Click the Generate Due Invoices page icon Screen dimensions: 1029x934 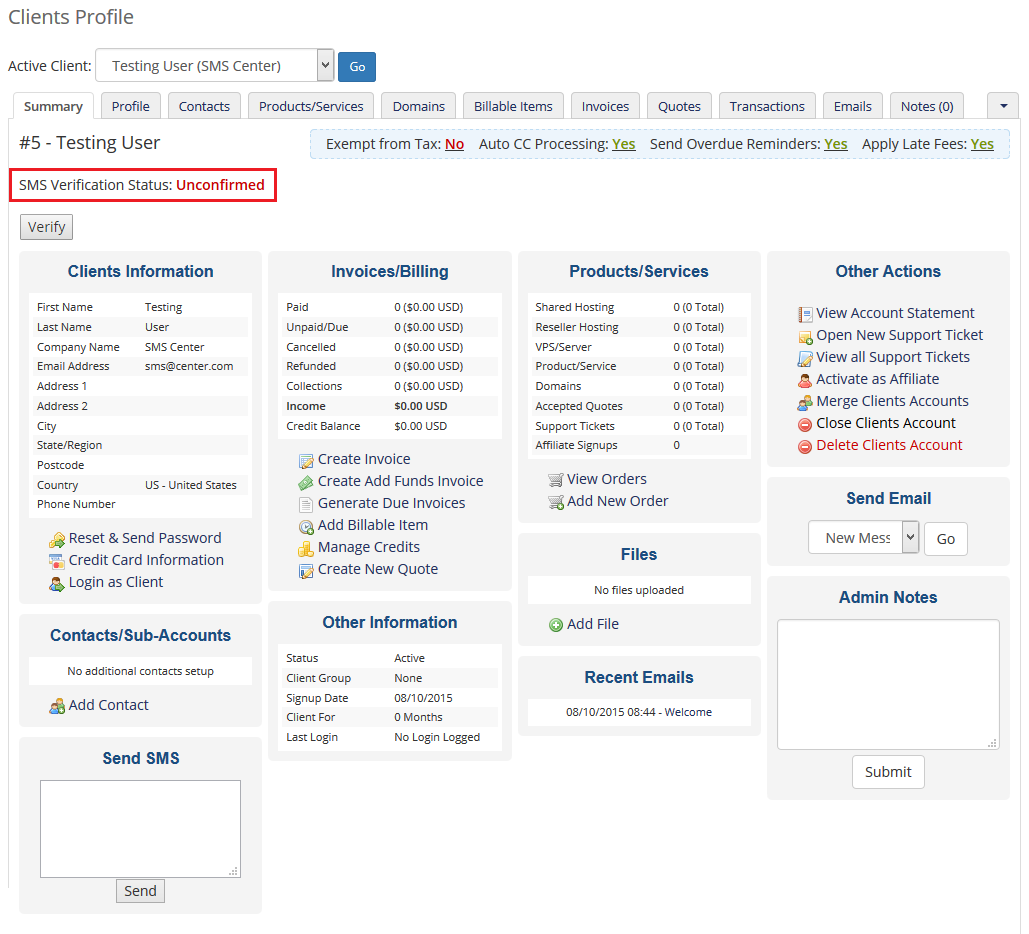pos(306,505)
